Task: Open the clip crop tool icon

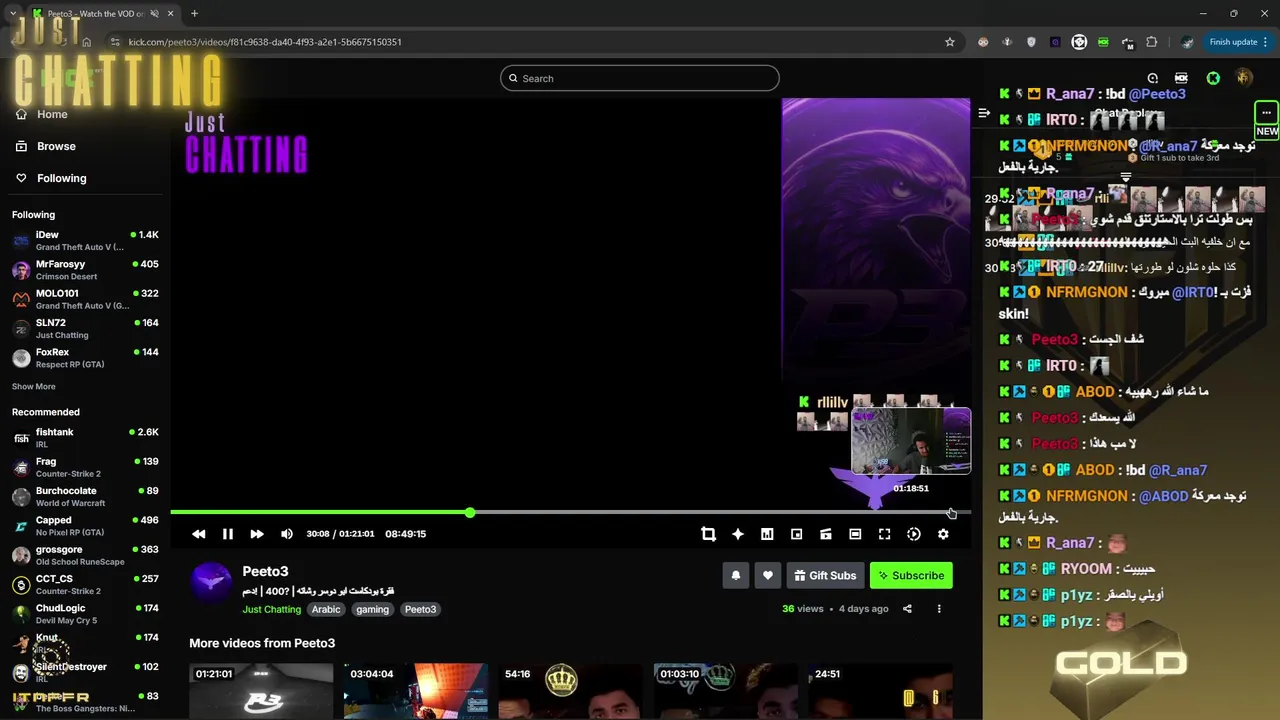Action: point(708,534)
